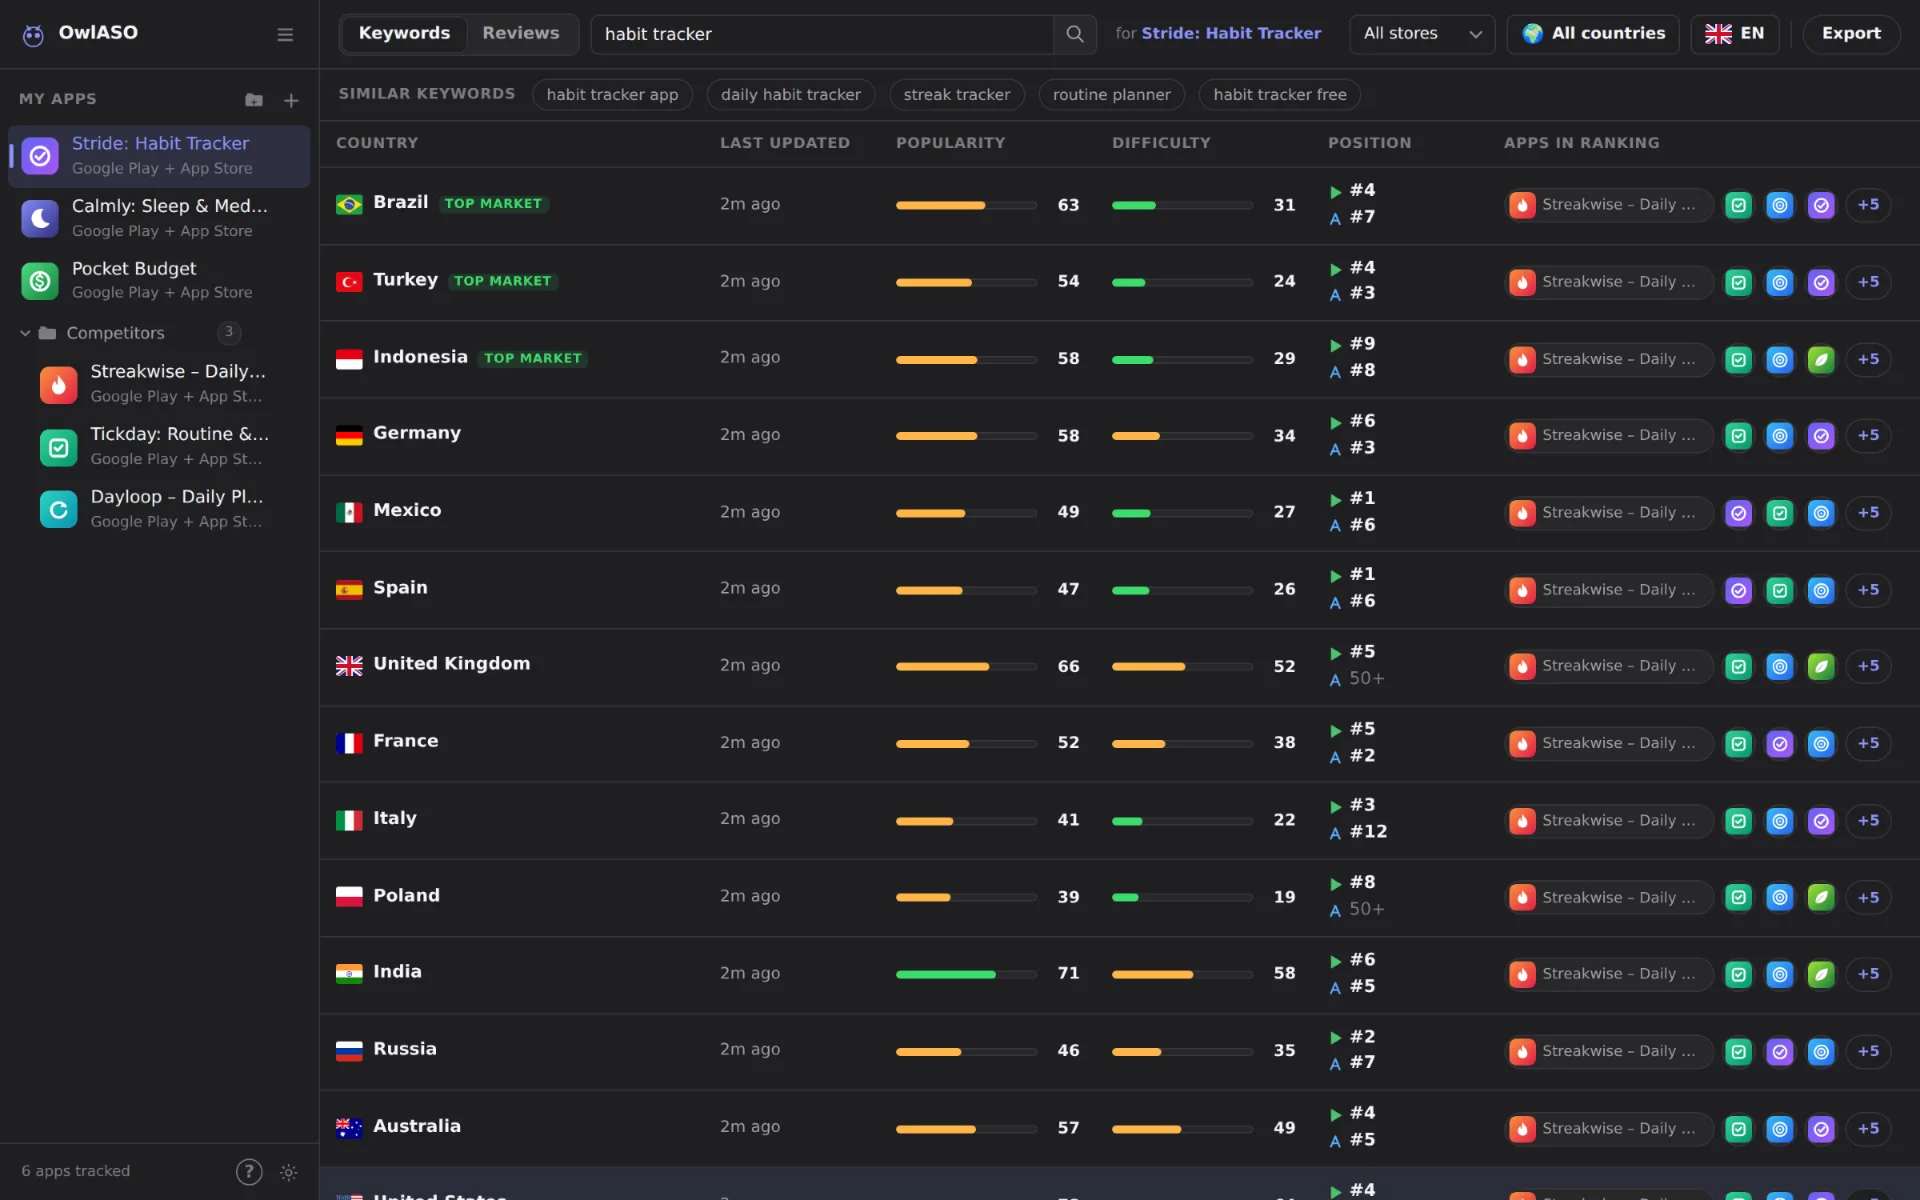Click blue target app icon in Brazil row

(1780, 205)
